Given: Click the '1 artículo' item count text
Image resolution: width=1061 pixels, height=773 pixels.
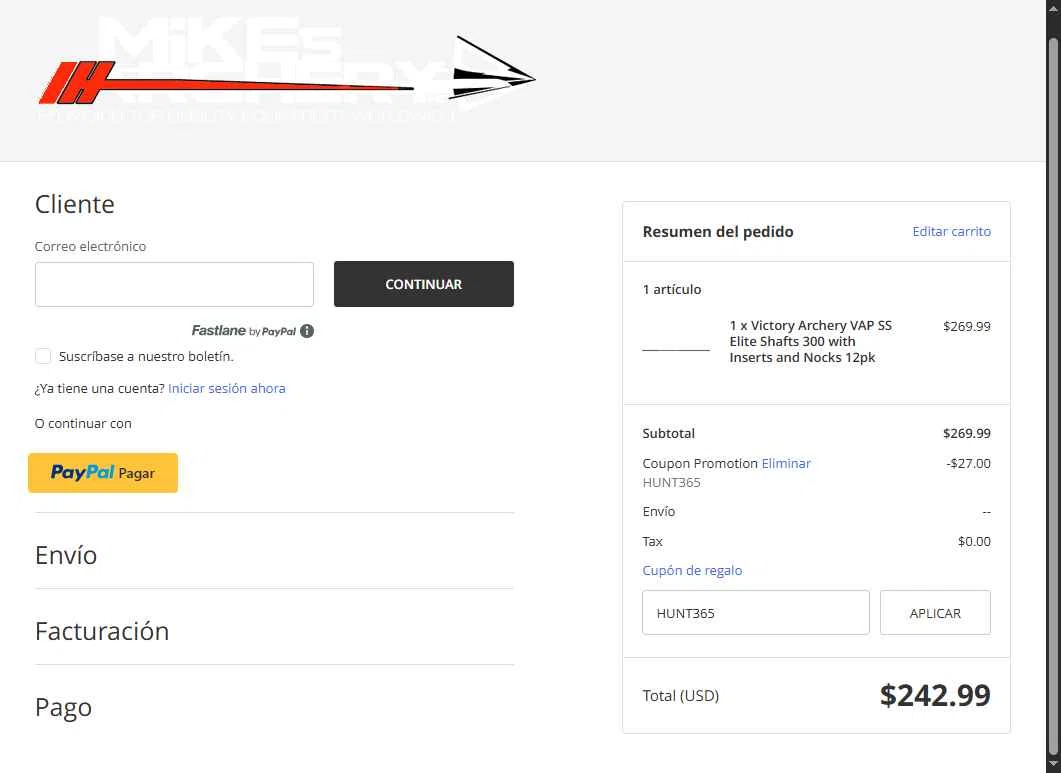Looking at the screenshot, I should click(x=672, y=290).
